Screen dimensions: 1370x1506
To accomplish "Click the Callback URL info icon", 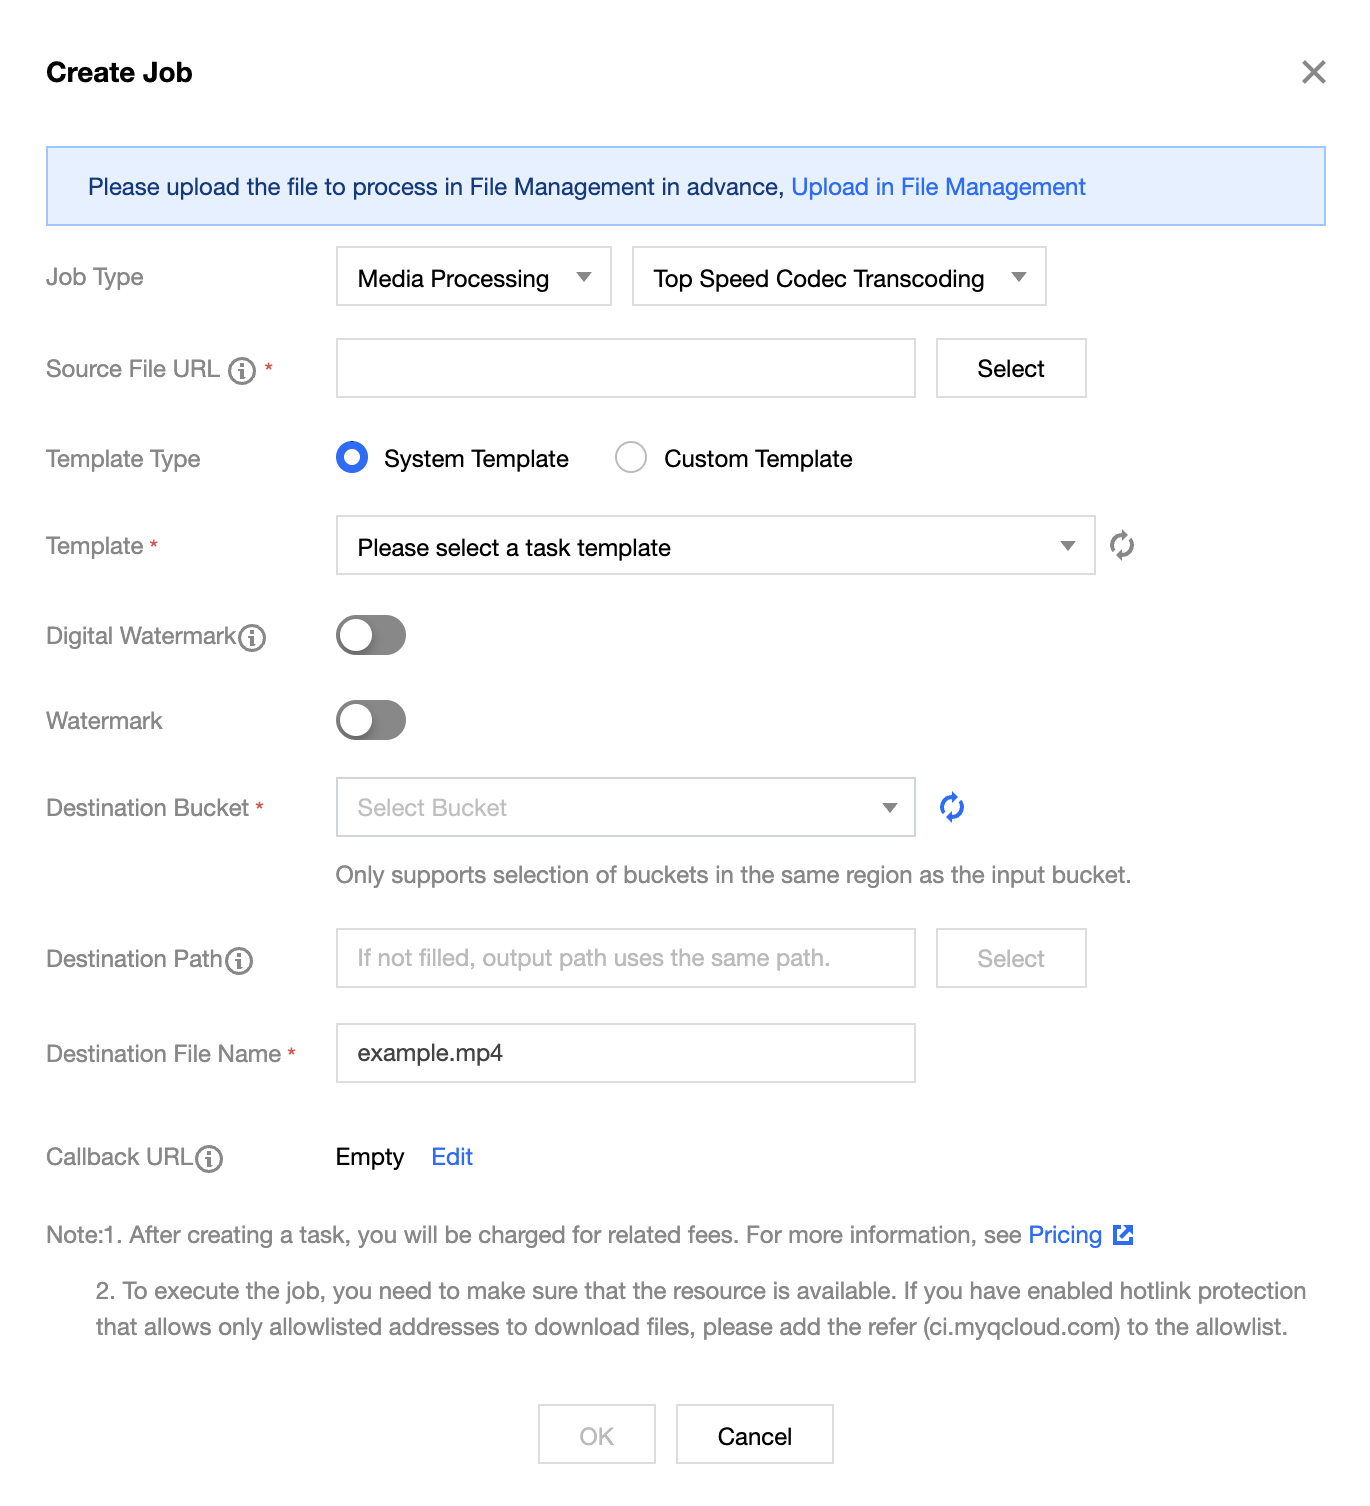I will (x=209, y=1159).
